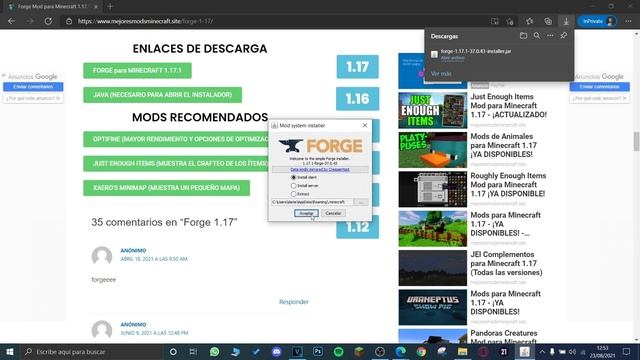This screenshot has width=640, height=360.
Task: Click the page vertical scrollbar thumb
Action: (636, 141)
